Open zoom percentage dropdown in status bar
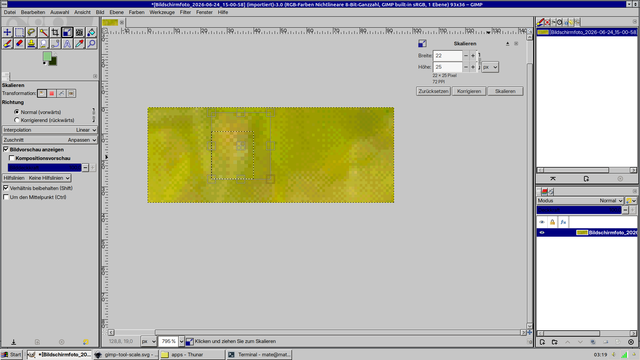The image size is (640, 360). pos(181,341)
